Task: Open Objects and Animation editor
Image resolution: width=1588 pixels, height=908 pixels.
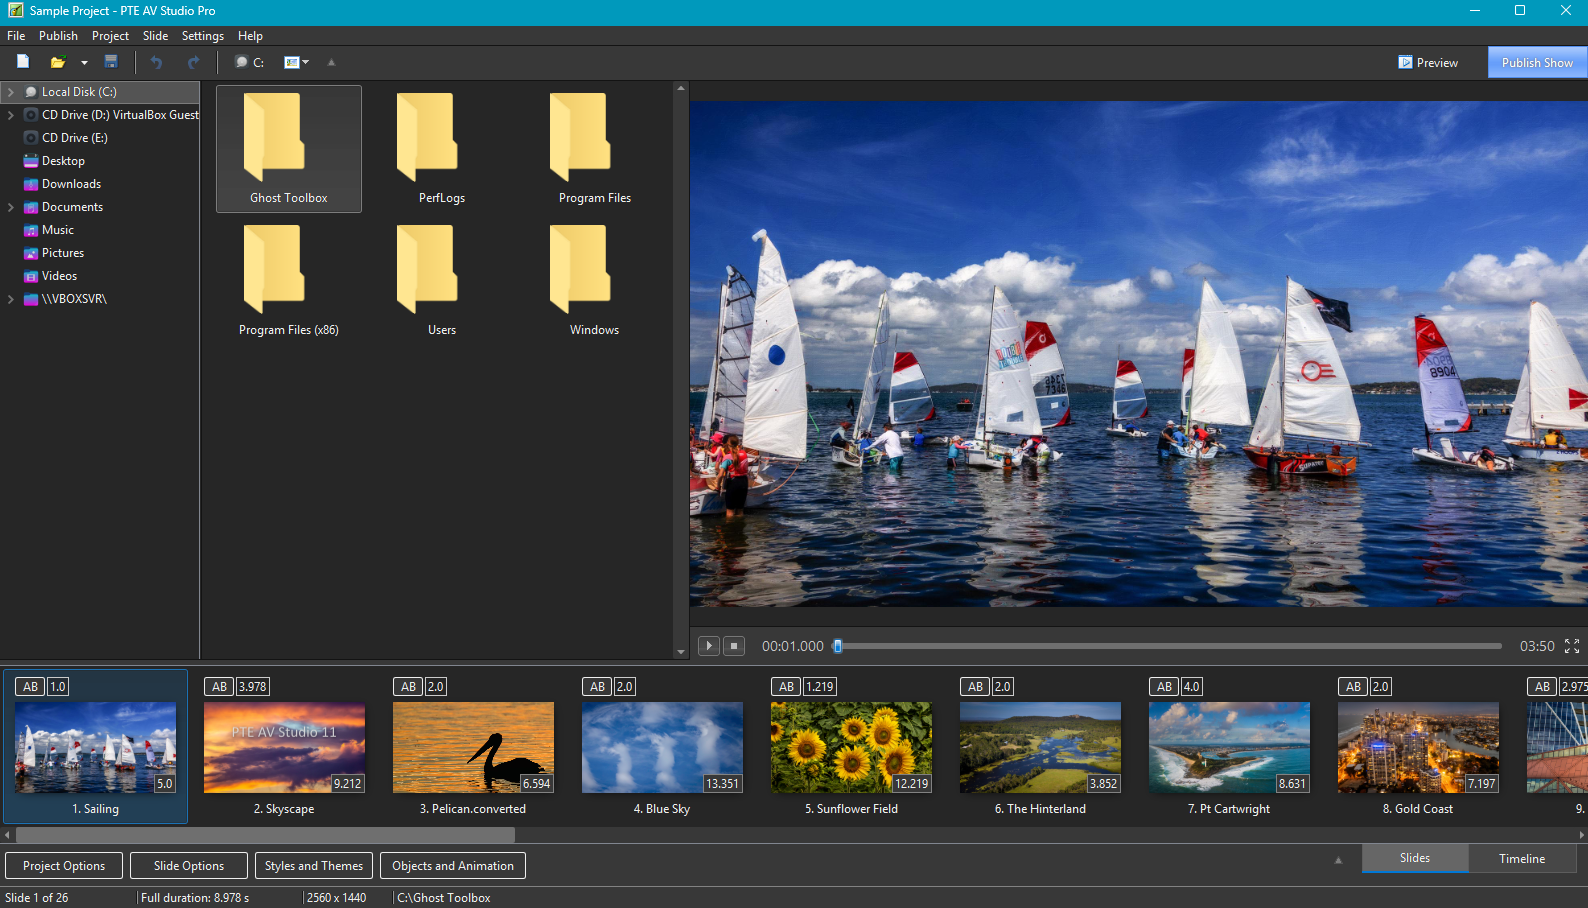Action: (x=453, y=866)
